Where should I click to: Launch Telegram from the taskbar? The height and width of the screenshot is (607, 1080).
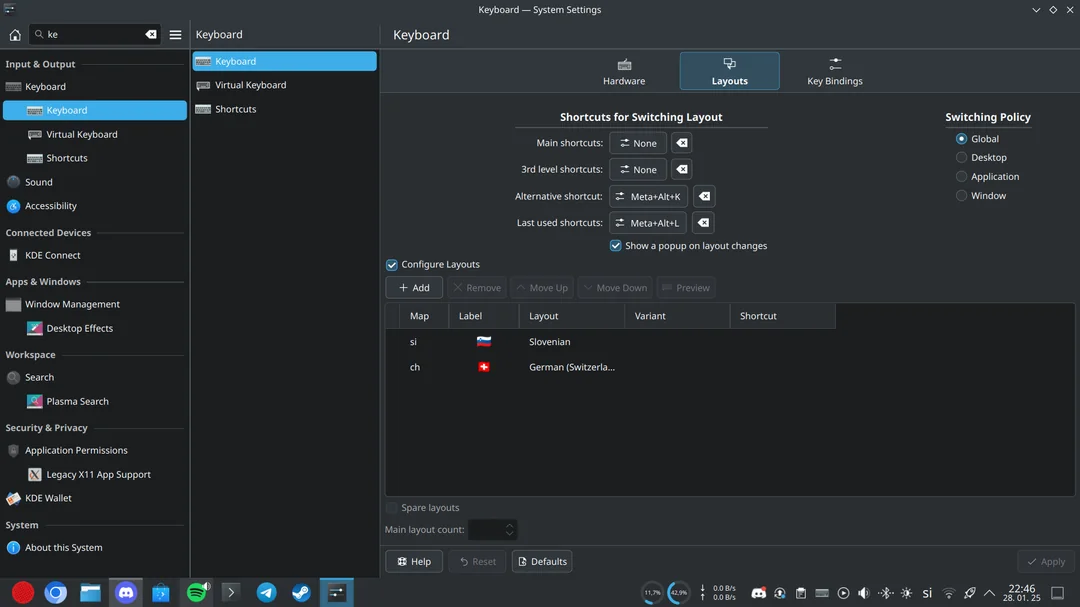click(267, 593)
